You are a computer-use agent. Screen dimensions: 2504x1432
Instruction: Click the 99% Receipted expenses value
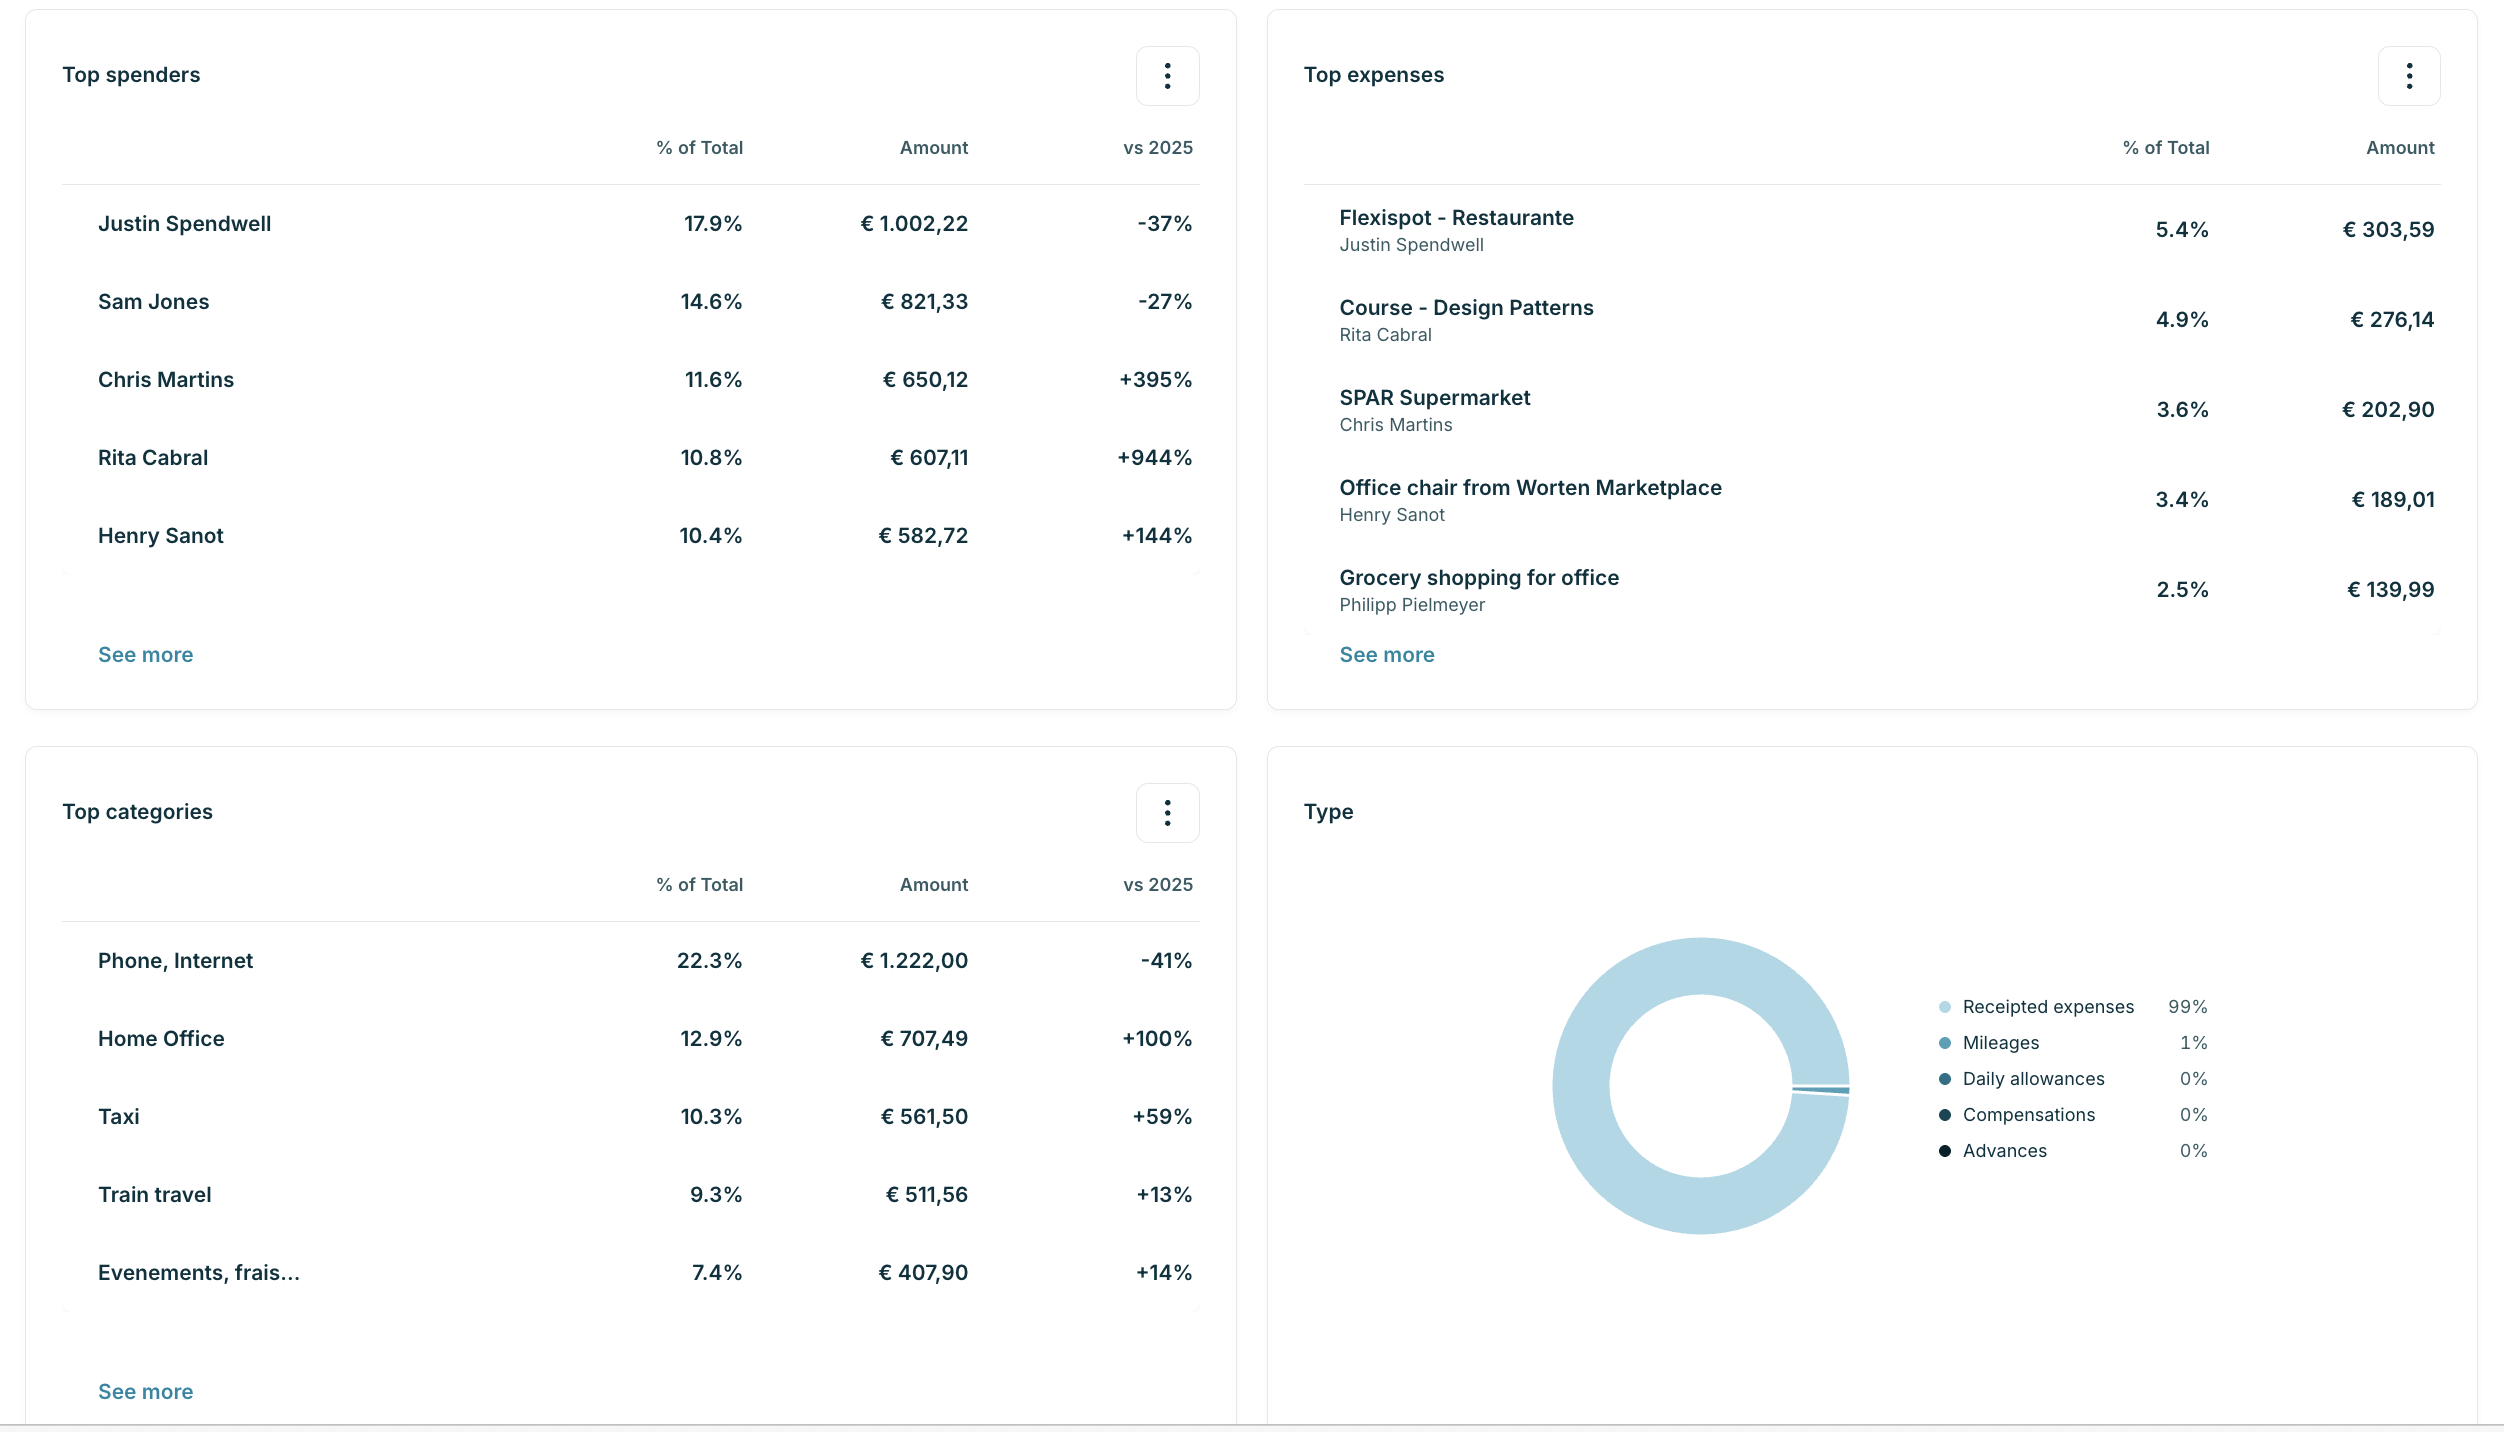[2188, 1007]
